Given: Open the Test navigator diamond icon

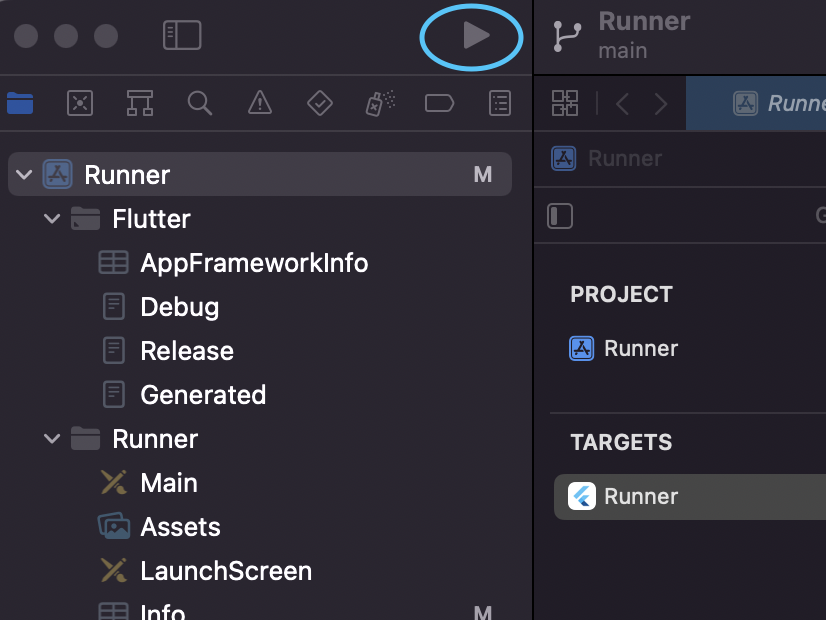Looking at the screenshot, I should [x=320, y=103].
